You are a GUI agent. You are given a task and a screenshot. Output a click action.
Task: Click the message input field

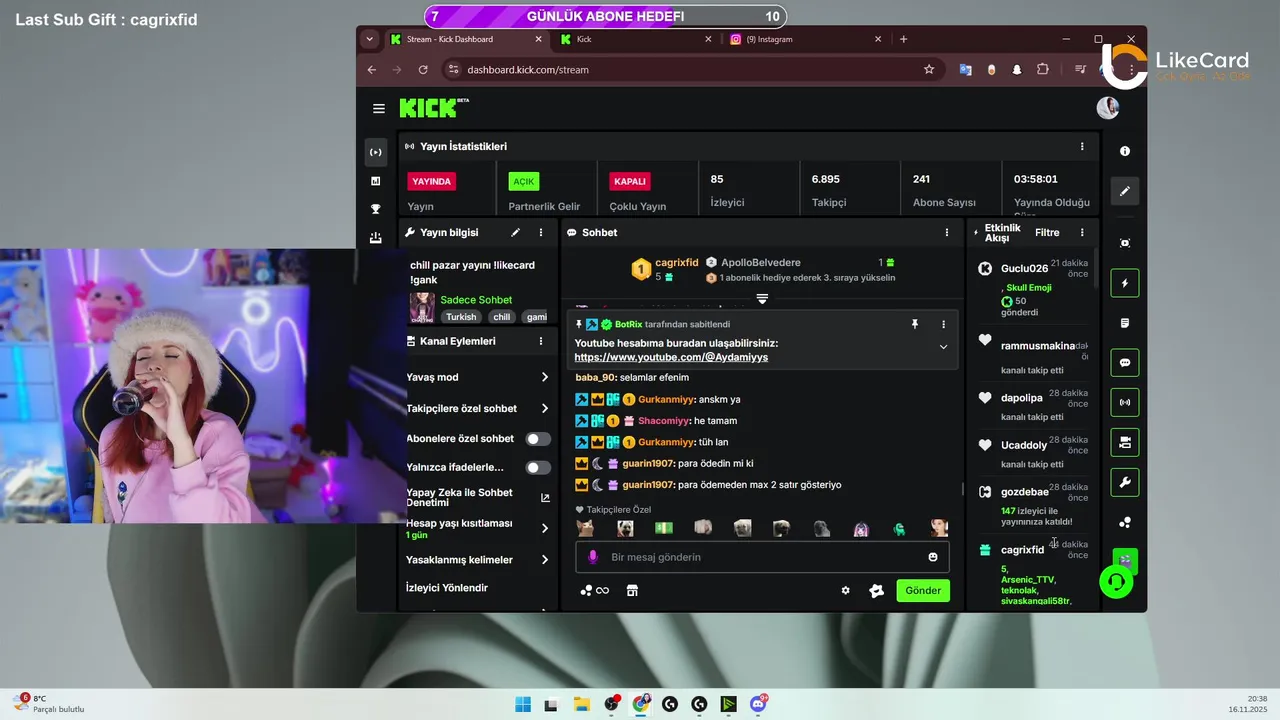coord(762,557)
